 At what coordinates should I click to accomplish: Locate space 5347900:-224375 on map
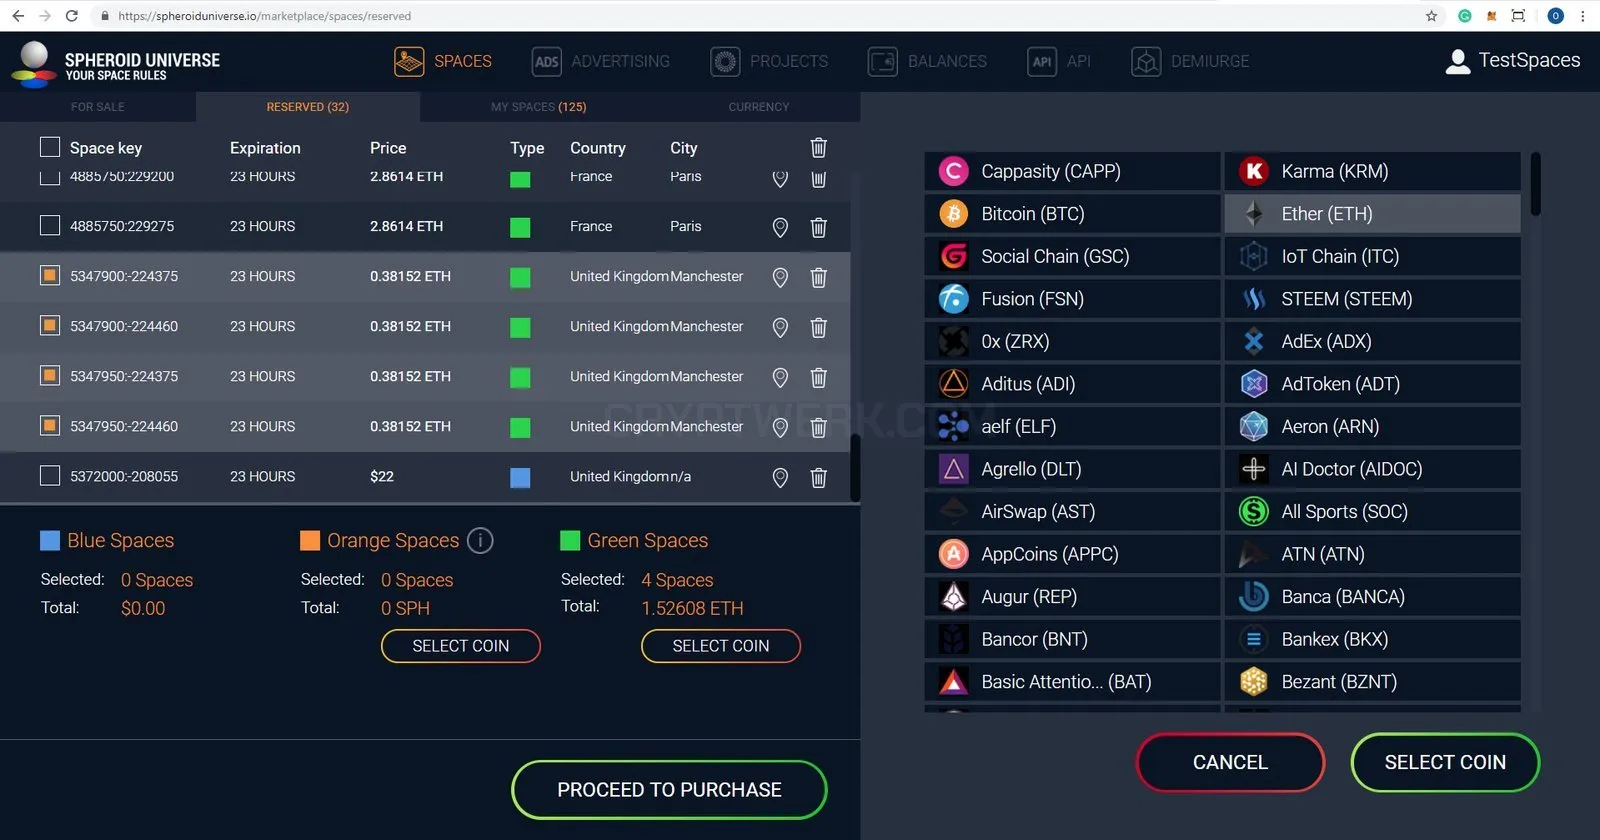tap(780, 277)
